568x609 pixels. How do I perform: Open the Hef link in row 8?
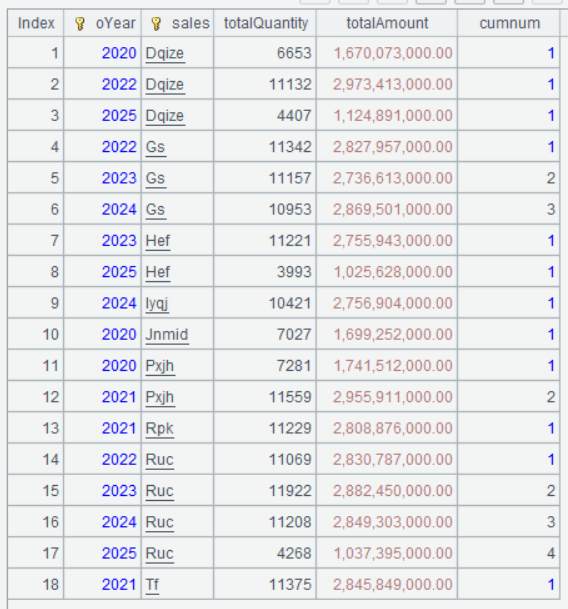tap(158, 272)
